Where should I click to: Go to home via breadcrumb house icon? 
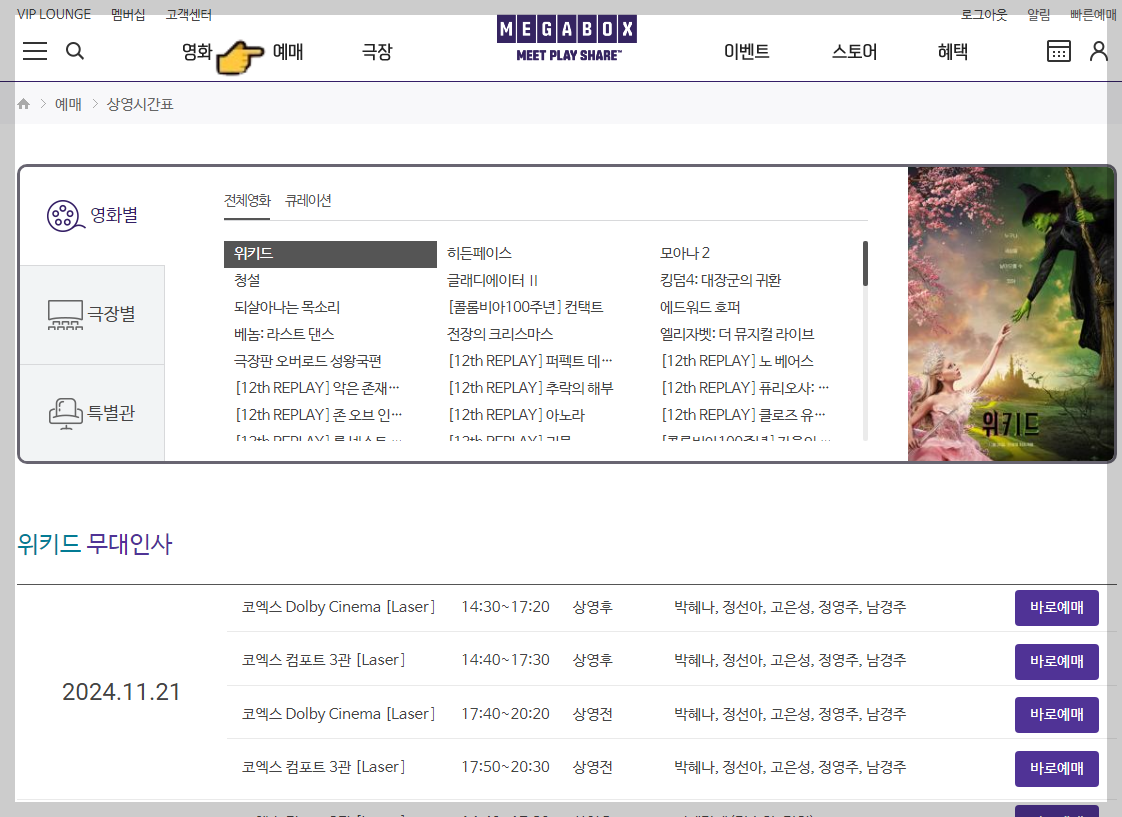coord(24,104)
